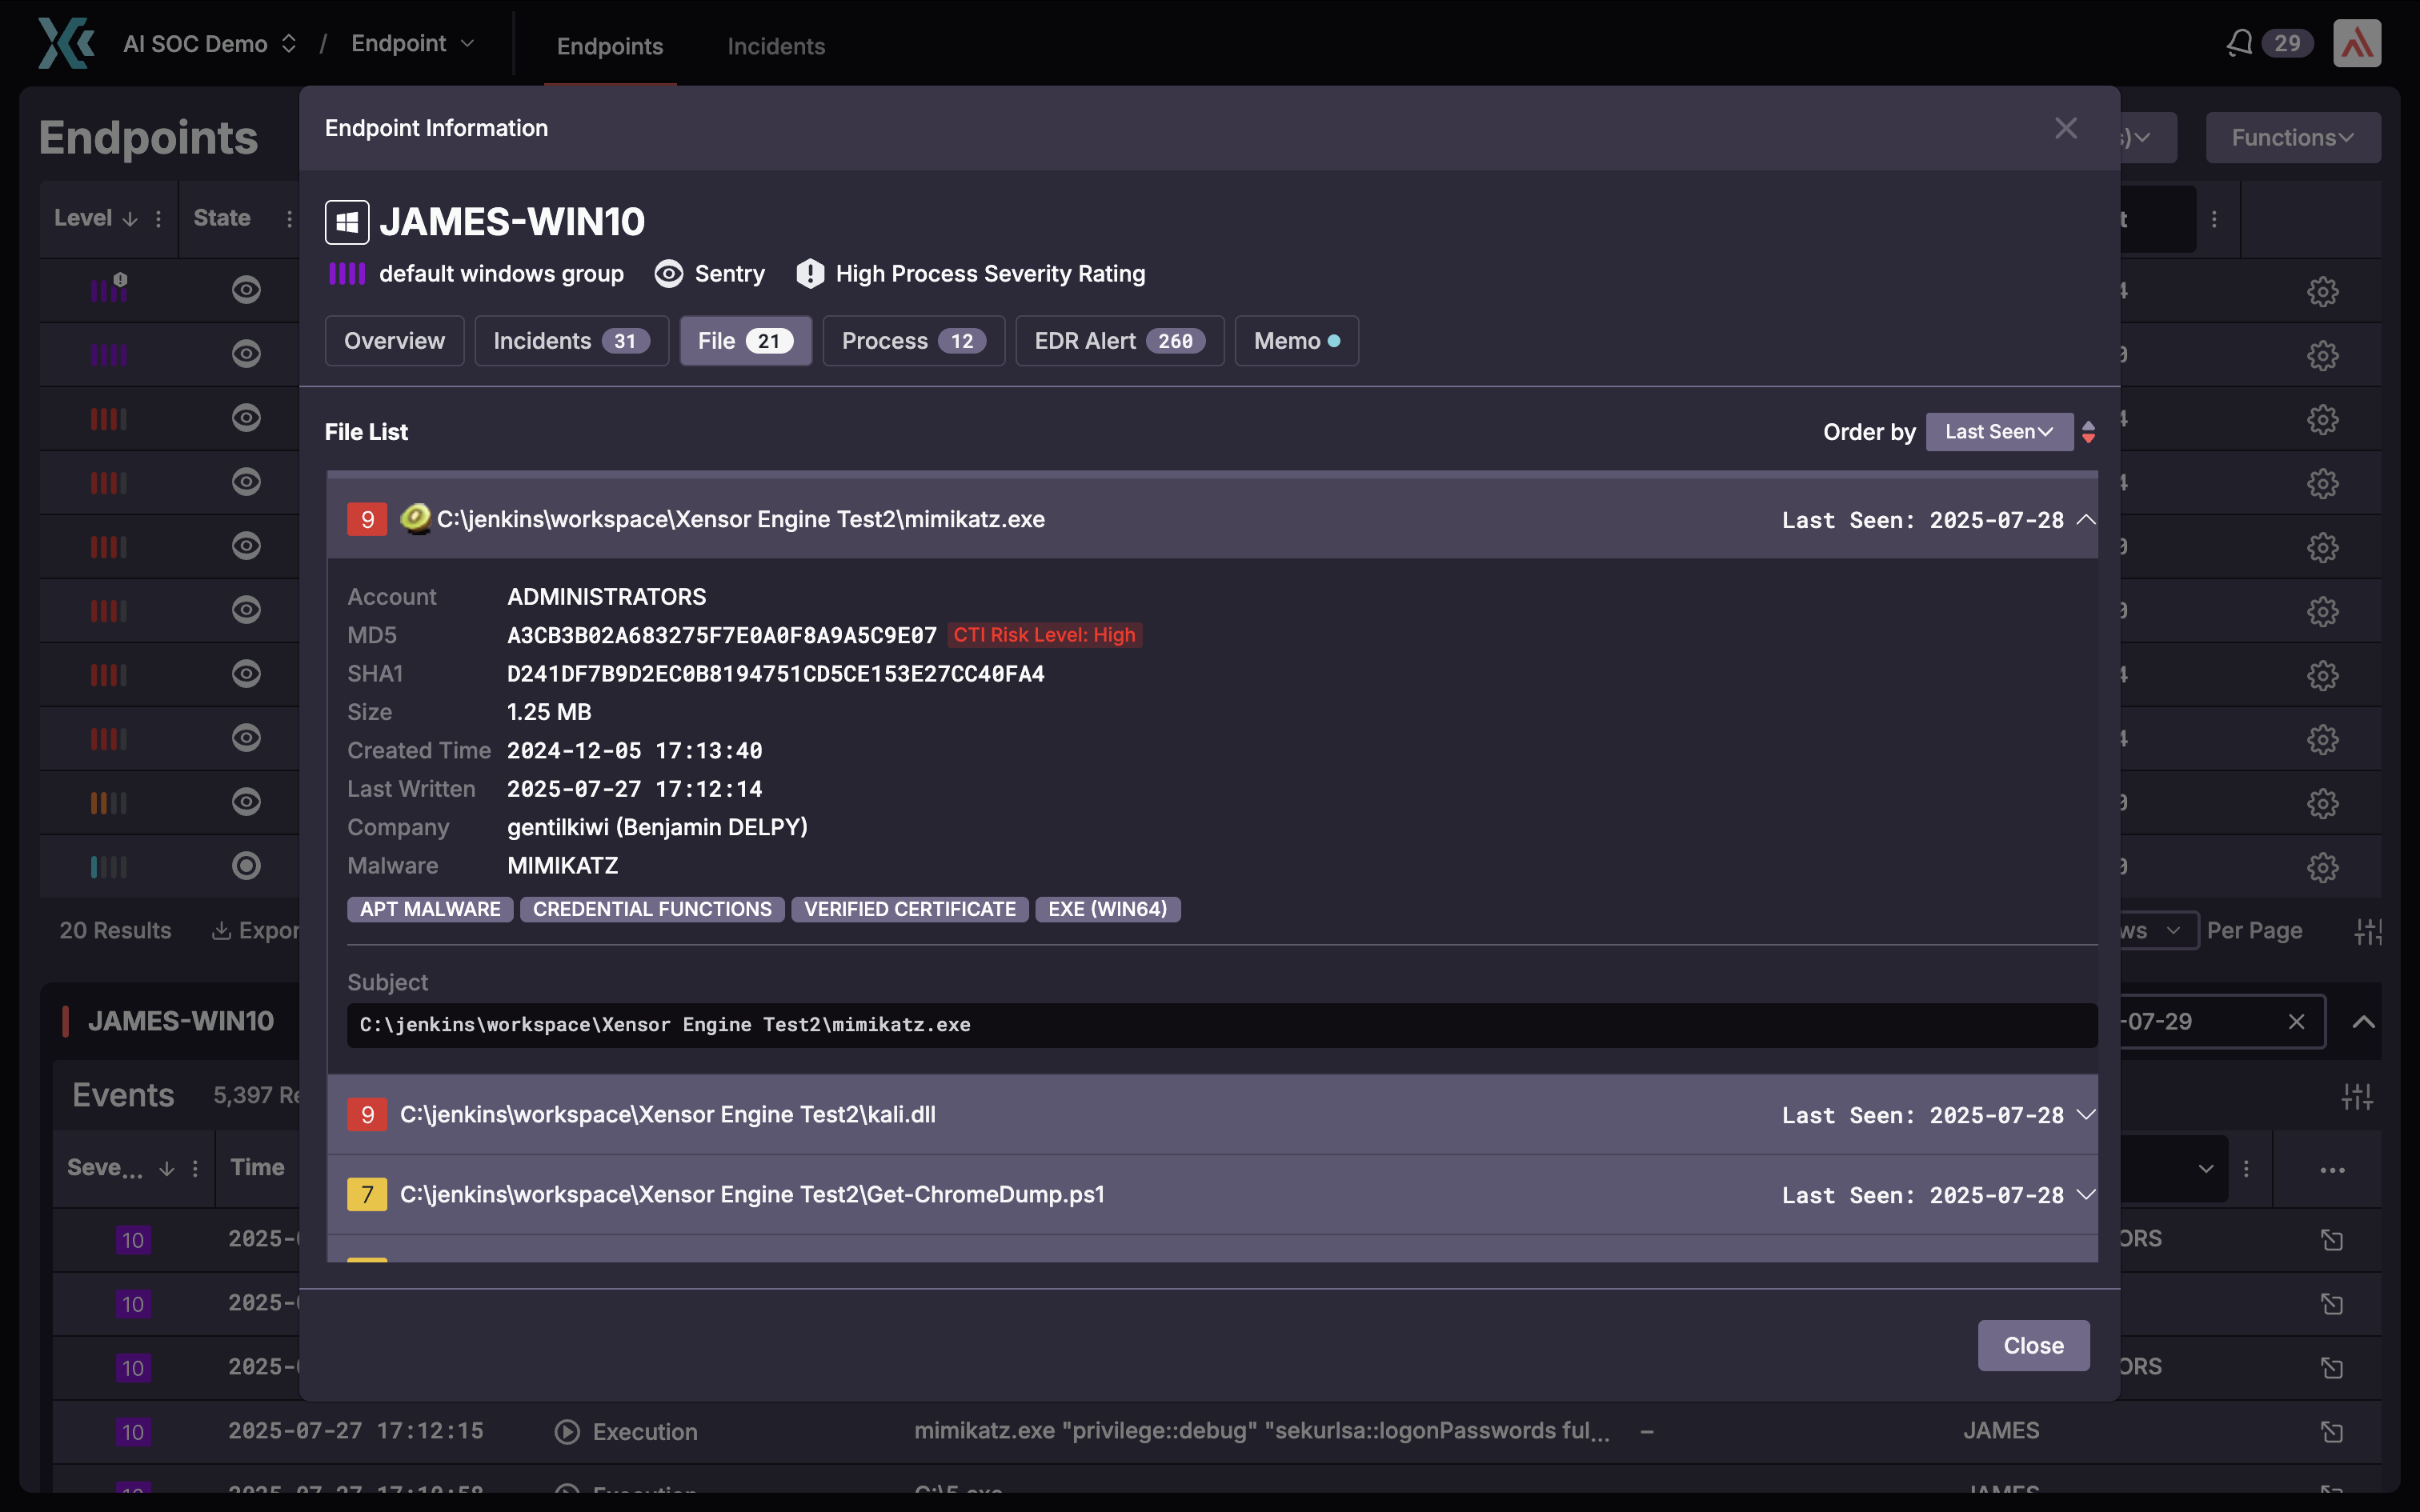Open details icon for mimikatz execution event
The width and height of the screenshot is (2420, 1512).
[2331, 1432]
